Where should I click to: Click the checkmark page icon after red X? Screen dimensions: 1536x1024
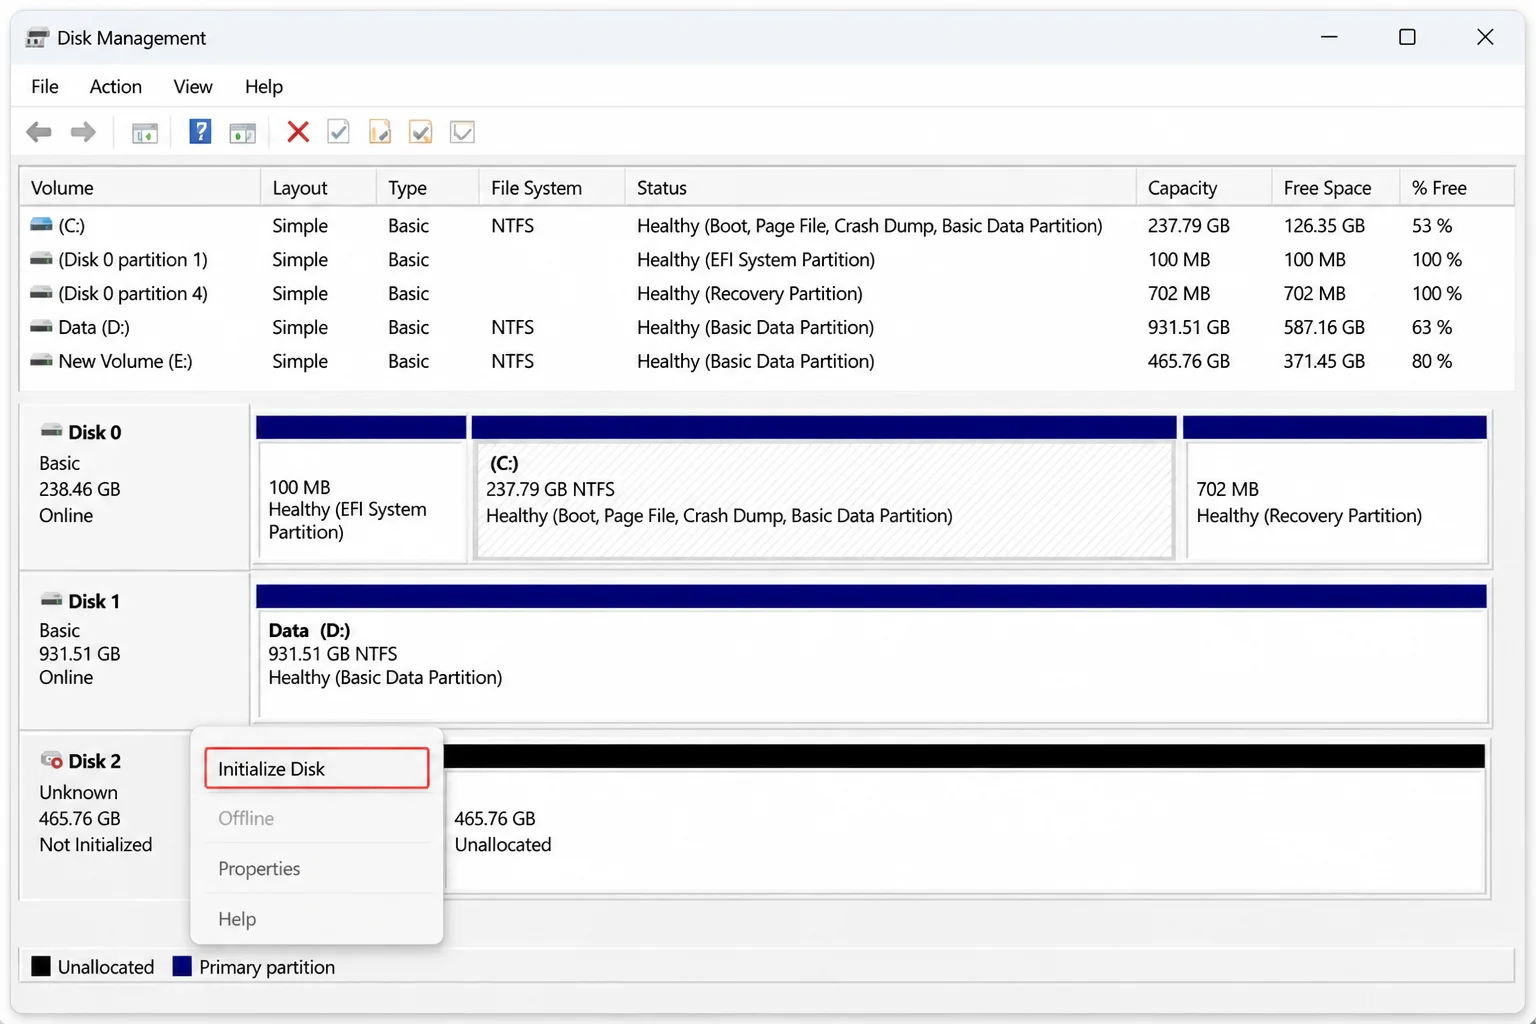pos(339,132)
